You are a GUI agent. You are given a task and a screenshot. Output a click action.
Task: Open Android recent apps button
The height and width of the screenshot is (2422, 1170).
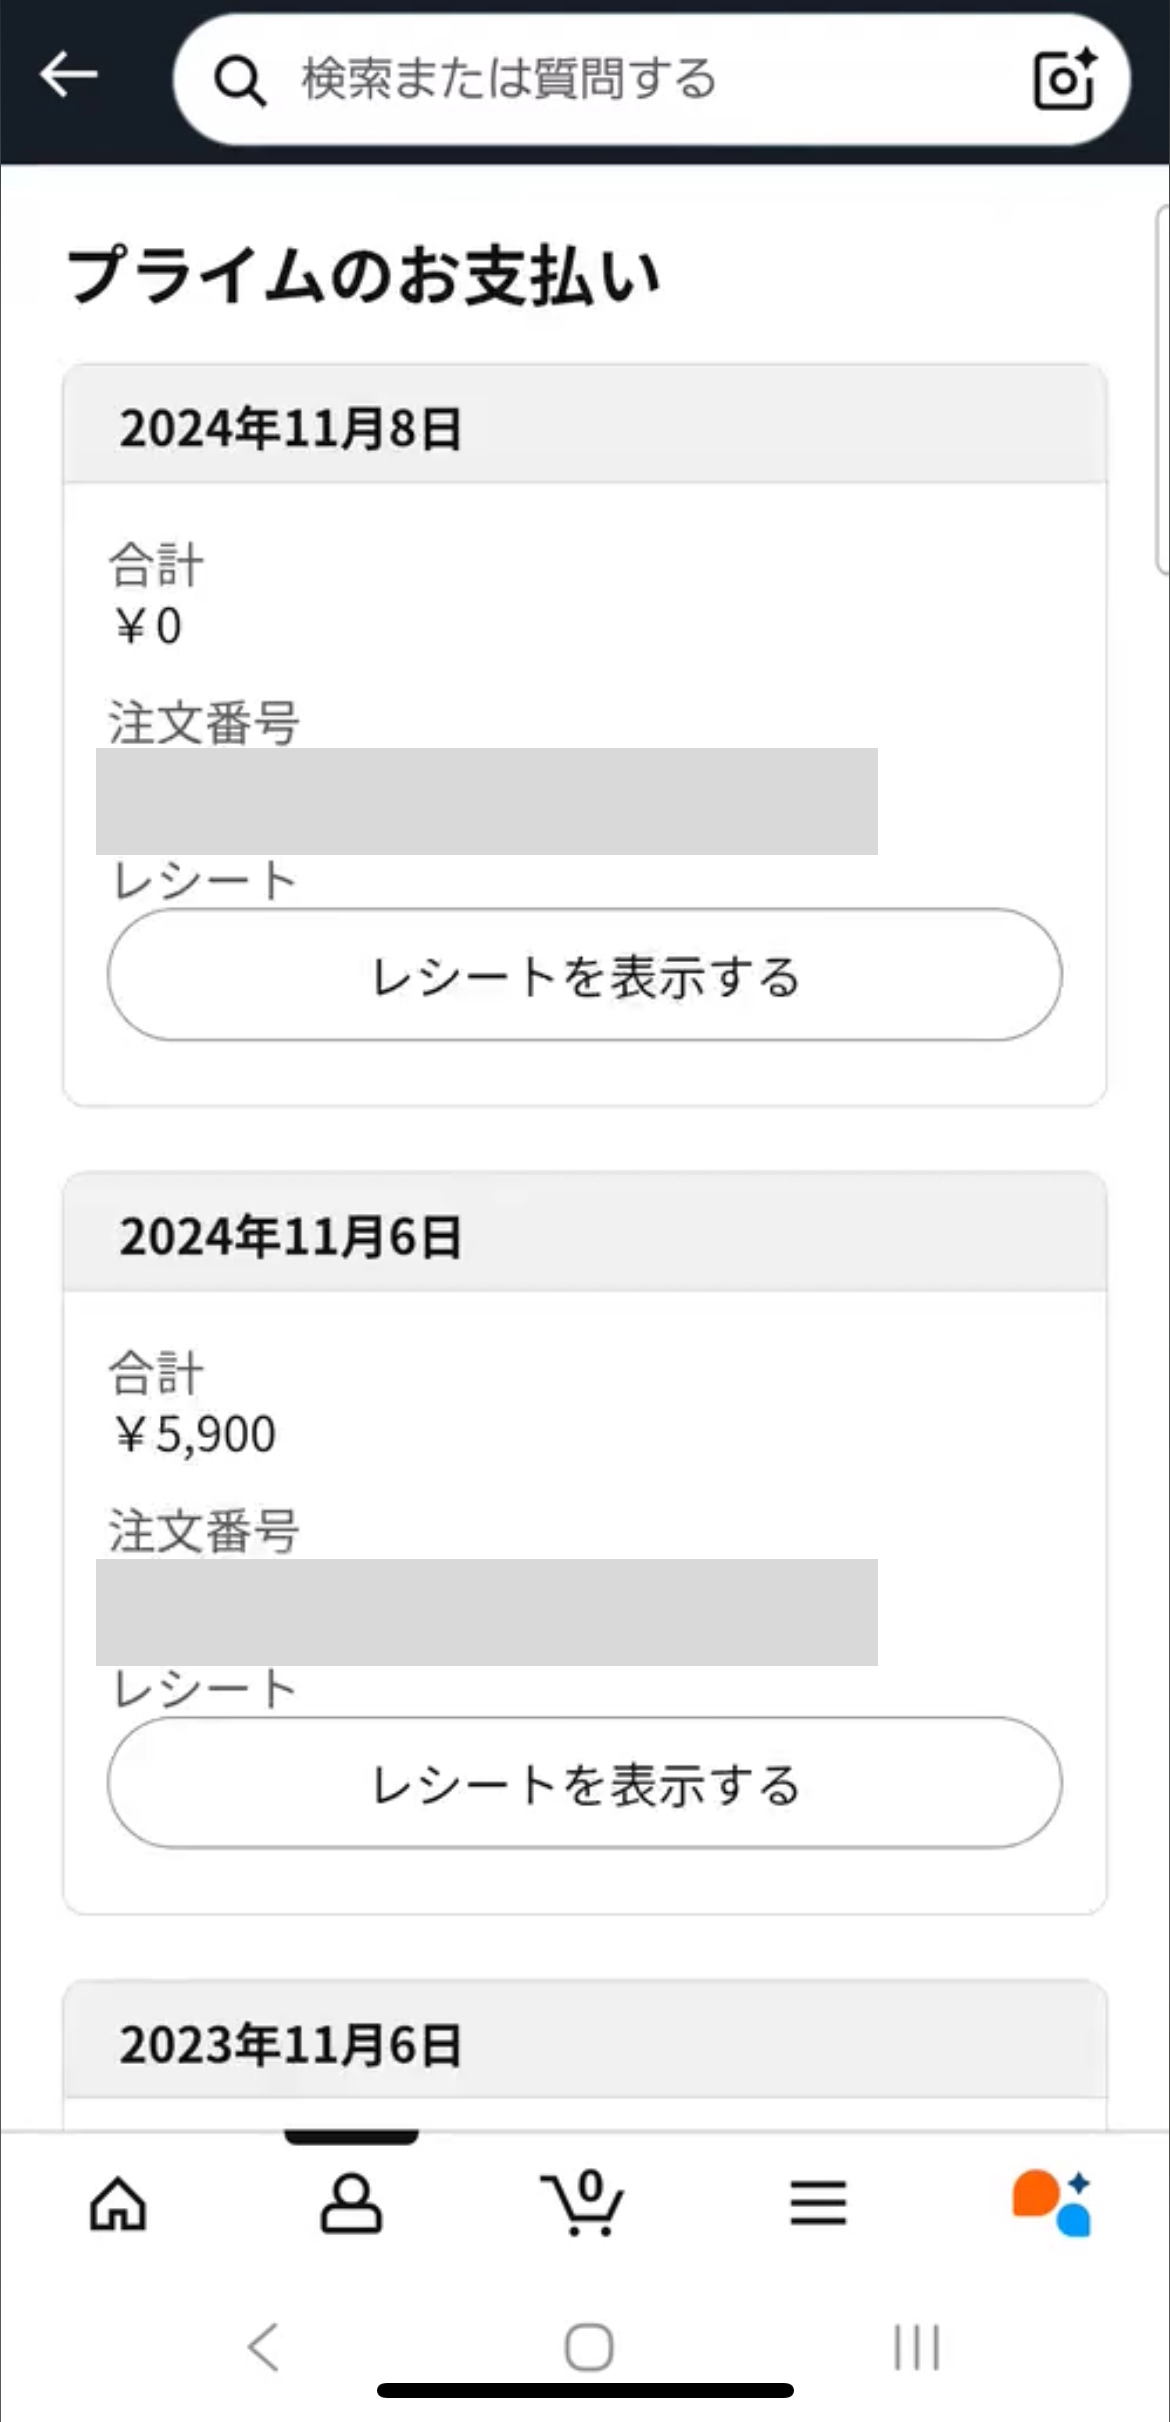point(916,2346)
